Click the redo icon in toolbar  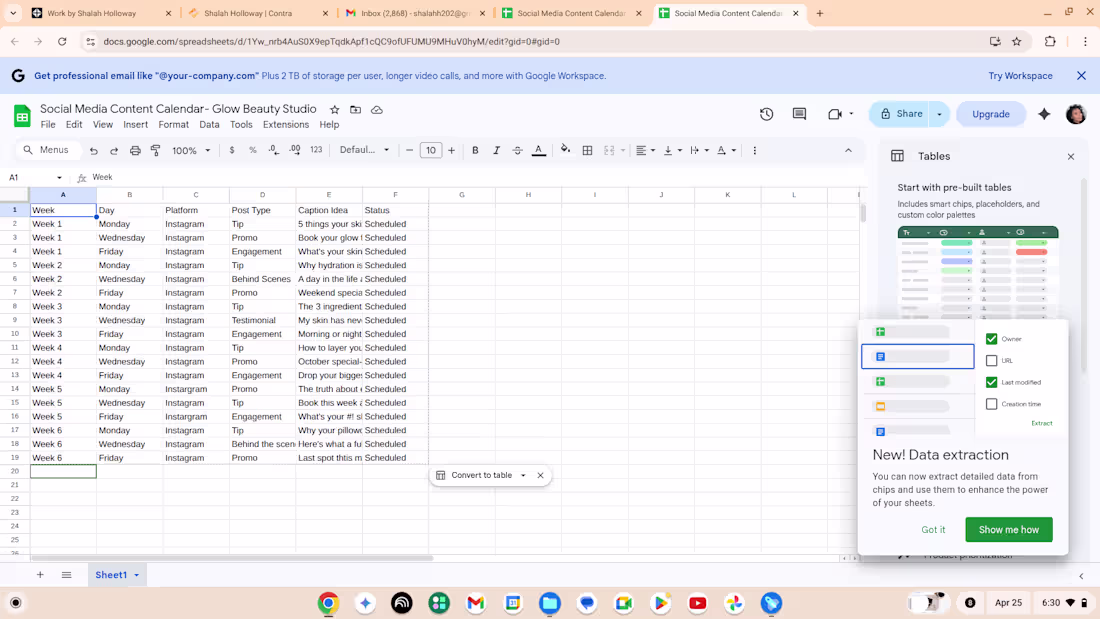point(114,150)
